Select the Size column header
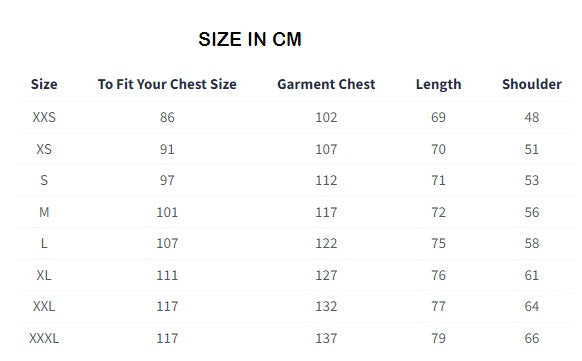This screenshot has height=361, width=582. tap(44, 84)
